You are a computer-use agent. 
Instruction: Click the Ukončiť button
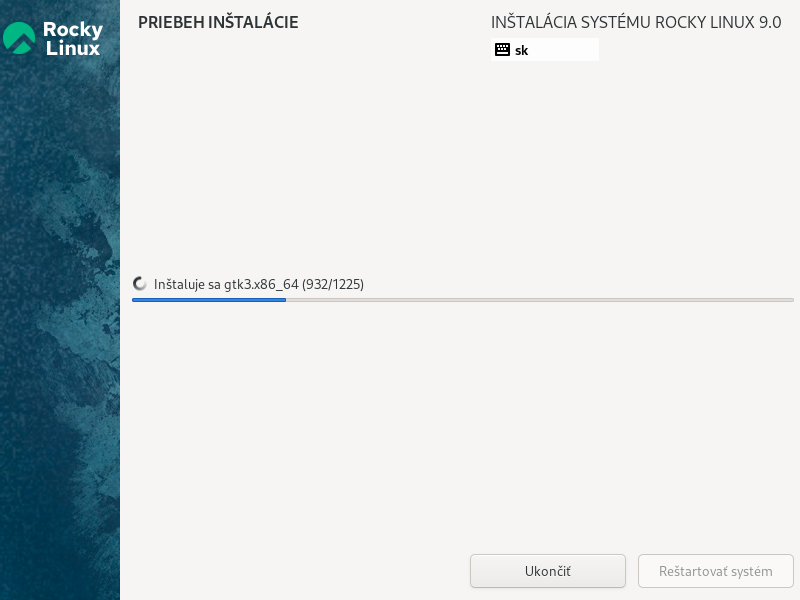click(547, 571)
